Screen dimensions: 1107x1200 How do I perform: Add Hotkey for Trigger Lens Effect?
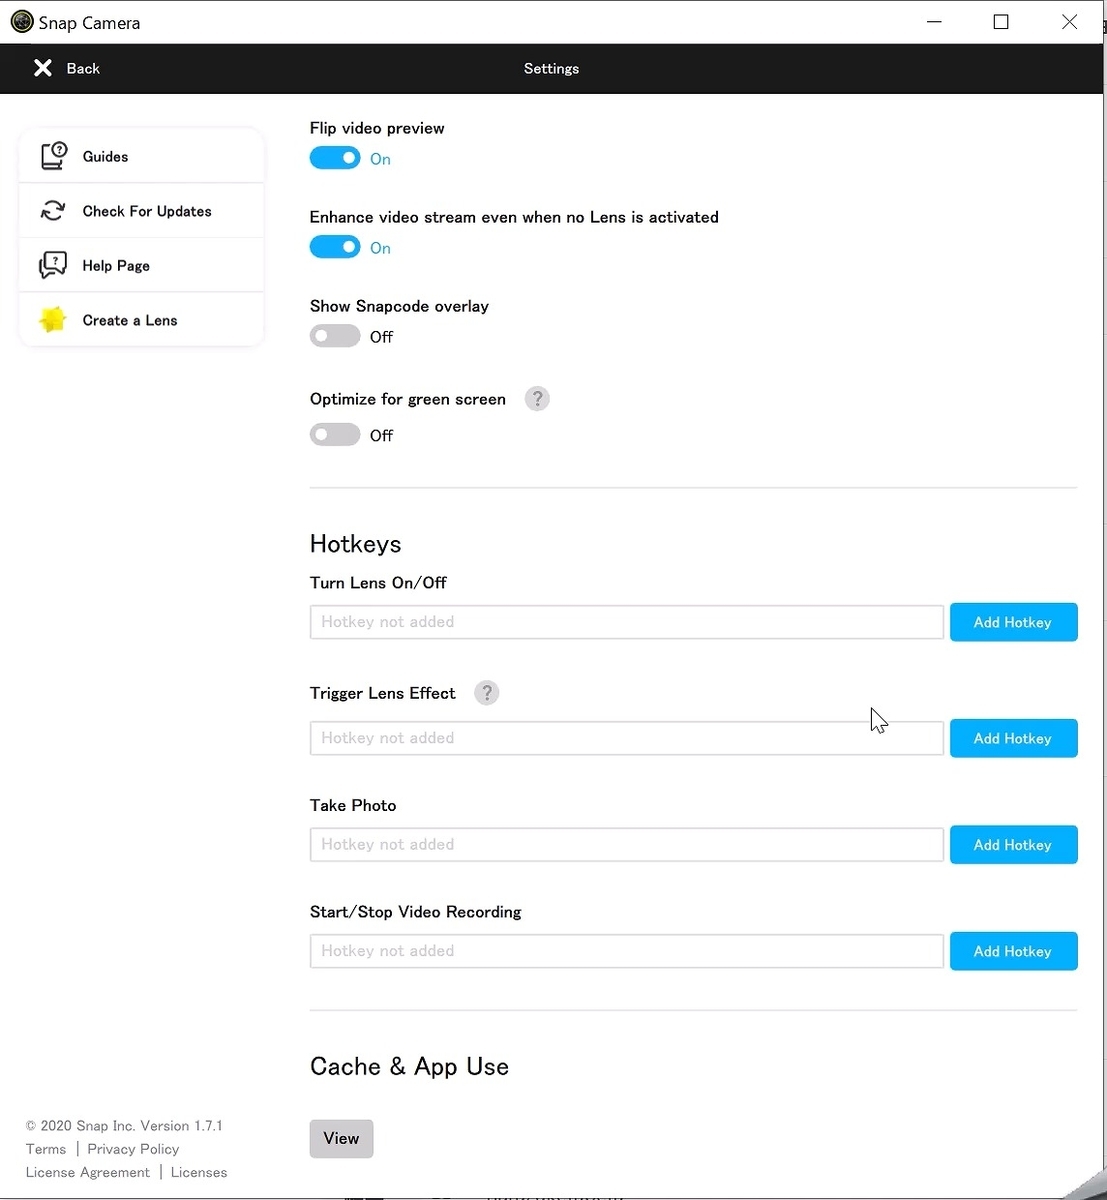coord(1013,738)
